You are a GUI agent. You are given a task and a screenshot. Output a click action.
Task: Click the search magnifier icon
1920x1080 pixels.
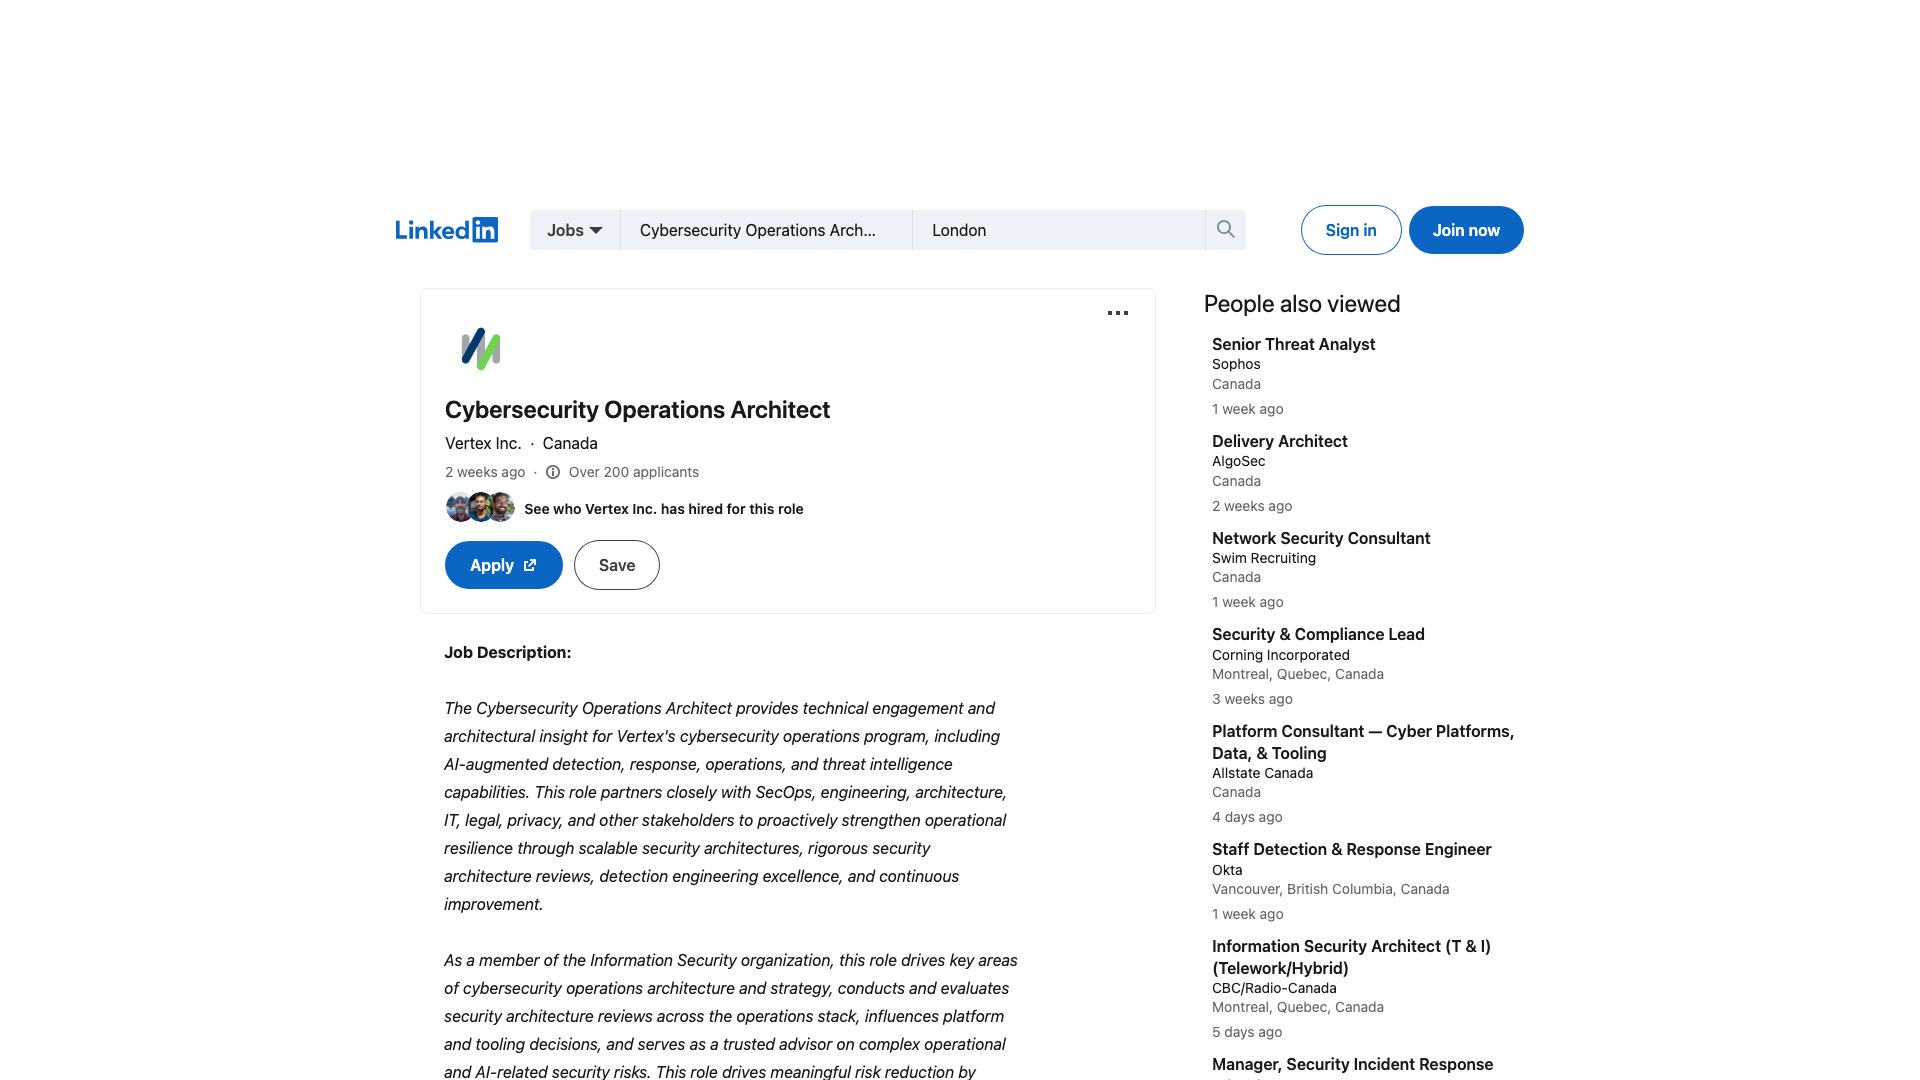(1225, 230)
